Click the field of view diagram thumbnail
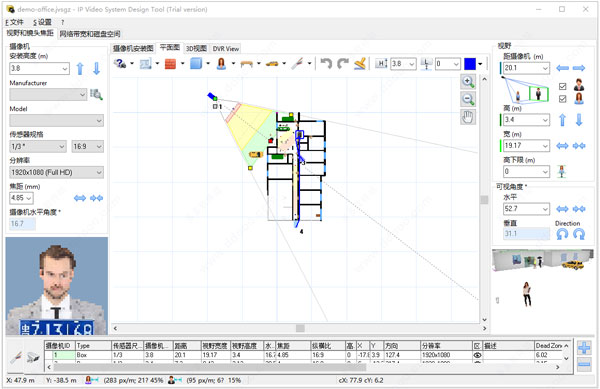 (x=525, y=90)
